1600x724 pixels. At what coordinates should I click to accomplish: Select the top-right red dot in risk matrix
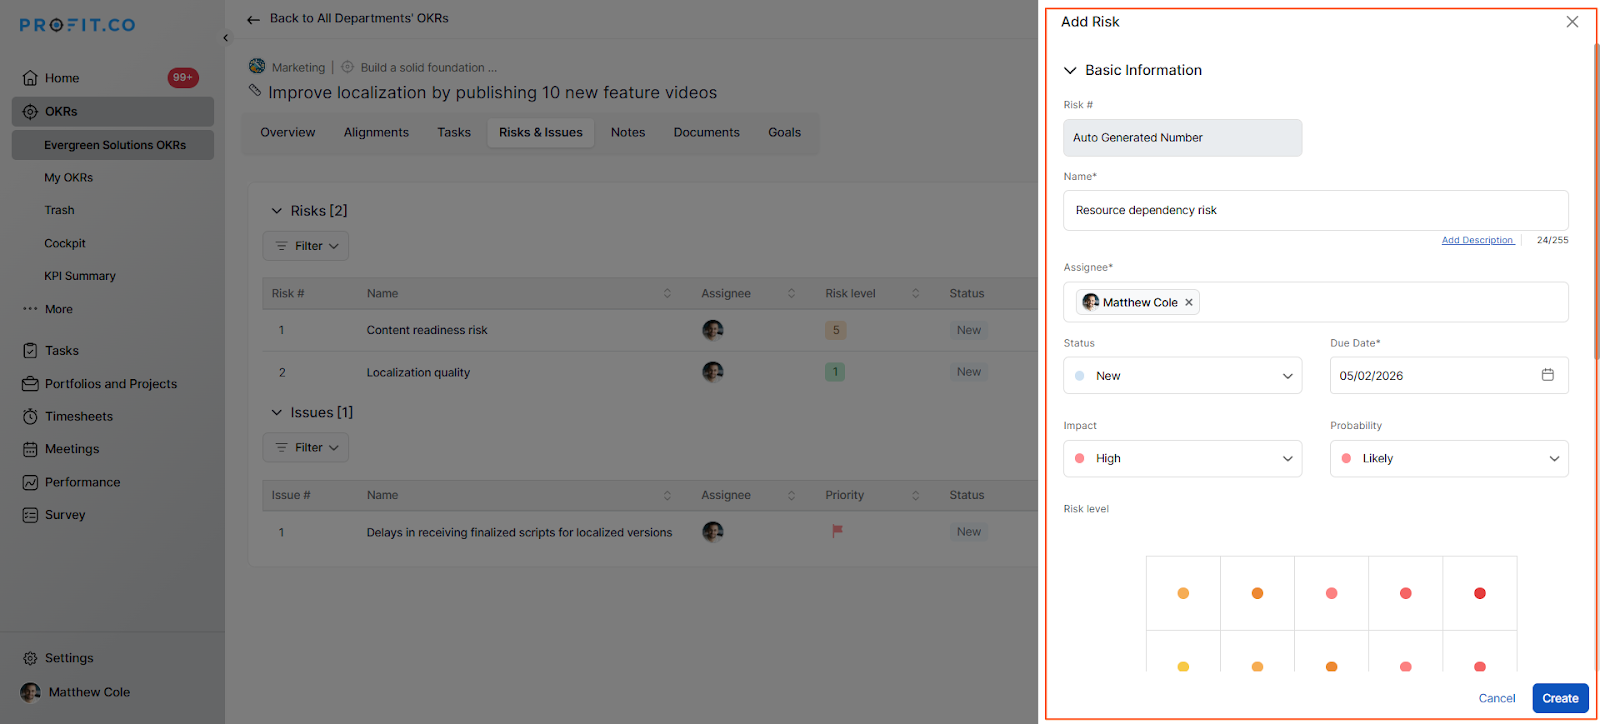pyautogui.click(x=1479, y=593)
